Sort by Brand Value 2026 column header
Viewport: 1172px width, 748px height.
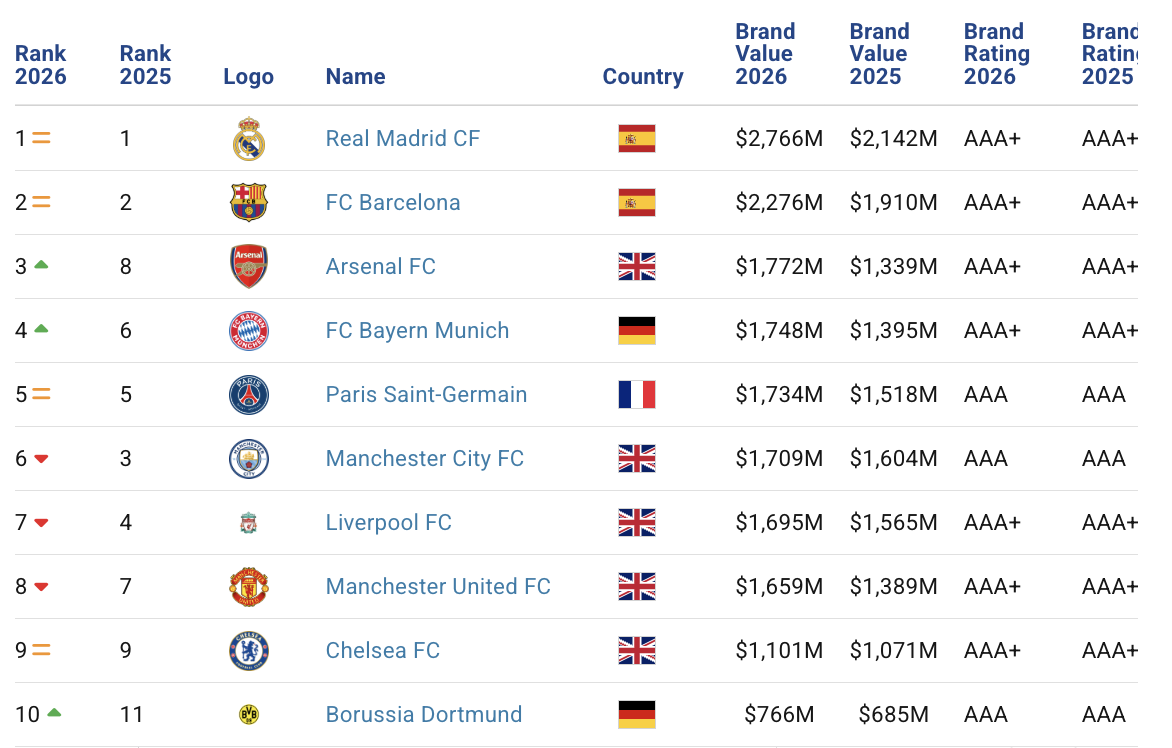765,54
